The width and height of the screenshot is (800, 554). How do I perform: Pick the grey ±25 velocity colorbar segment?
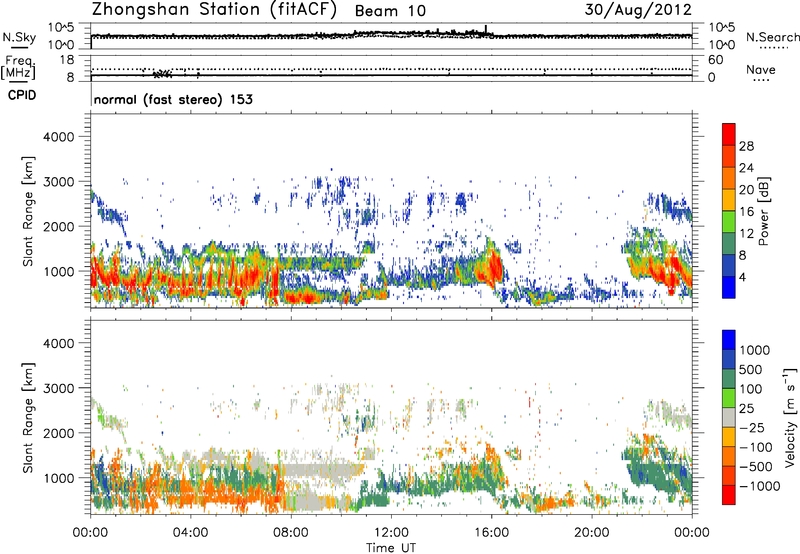729,418
